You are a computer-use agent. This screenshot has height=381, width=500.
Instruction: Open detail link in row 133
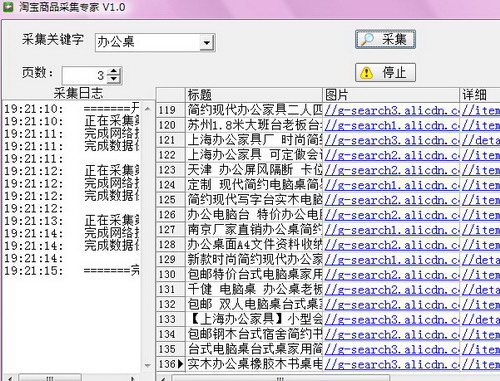coord(480,319)
